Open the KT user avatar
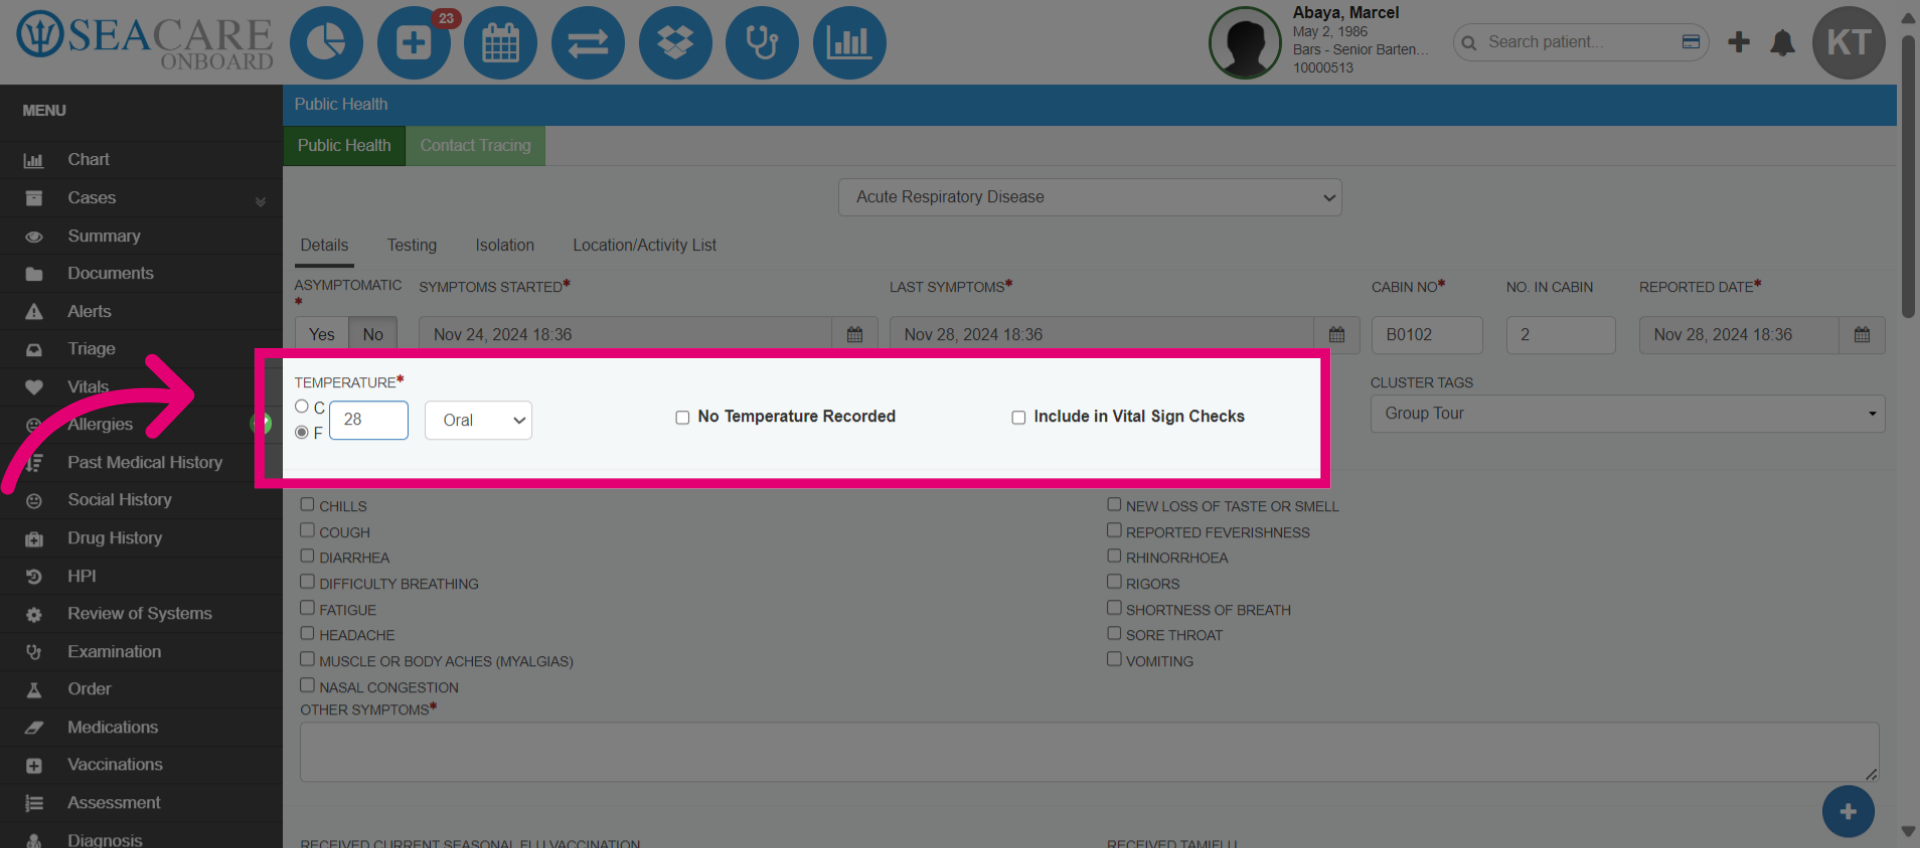 tap(1849, 43)
